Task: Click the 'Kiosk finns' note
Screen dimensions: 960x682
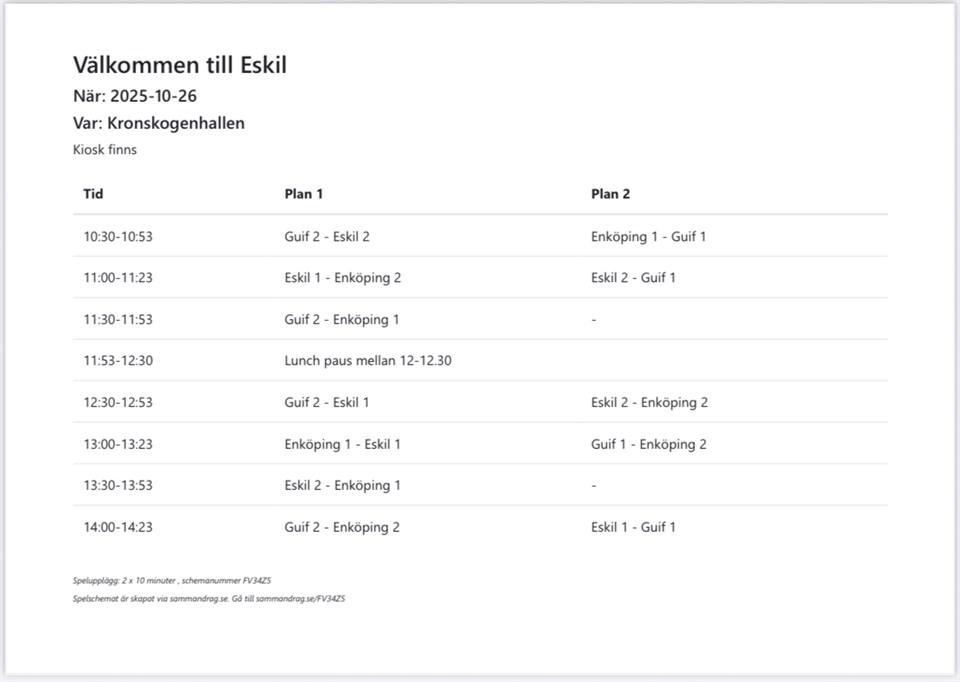Action: [x=105, y=150]
